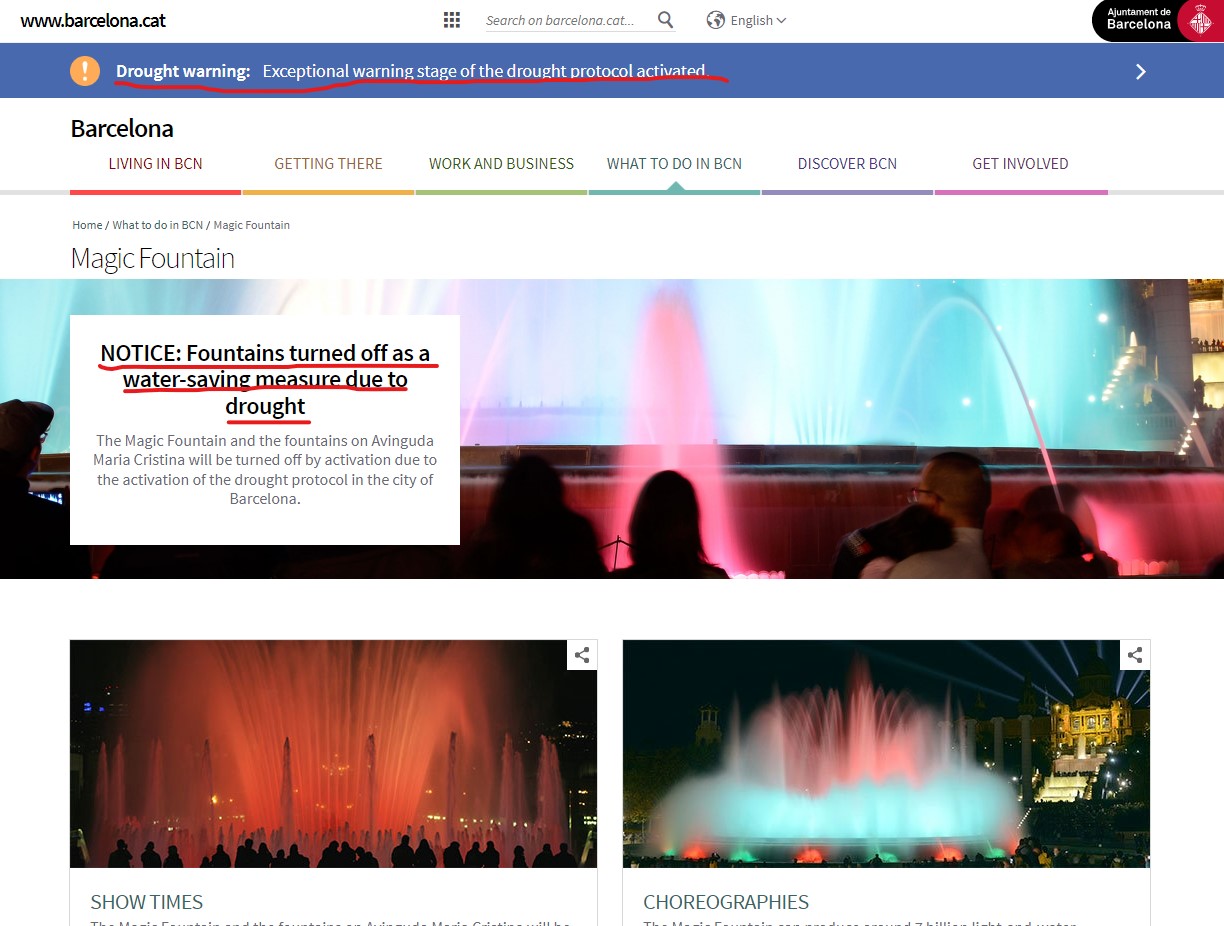Screen dimensions: 1224x926
Task: Open the apps grid menu icon
Action: coord(452,20)
